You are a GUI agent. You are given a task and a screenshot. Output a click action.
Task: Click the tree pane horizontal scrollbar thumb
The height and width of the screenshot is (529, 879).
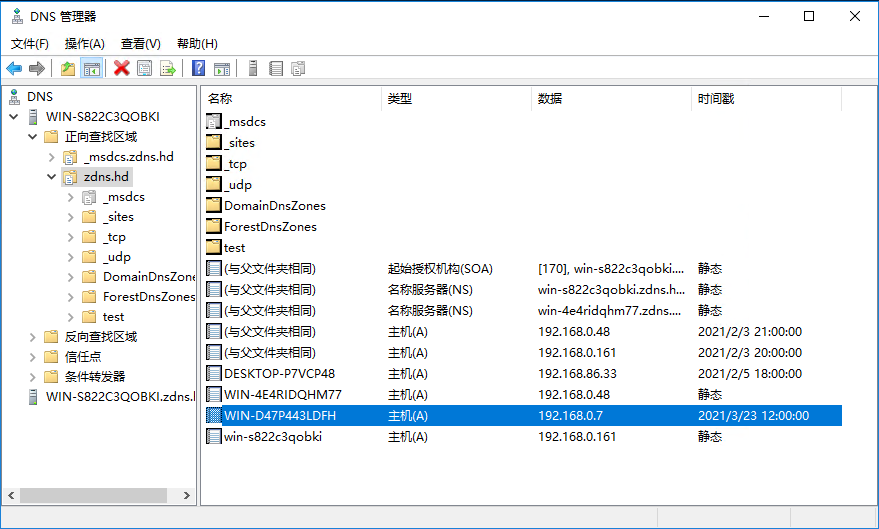pyautogui.click(x=94, y=495)
